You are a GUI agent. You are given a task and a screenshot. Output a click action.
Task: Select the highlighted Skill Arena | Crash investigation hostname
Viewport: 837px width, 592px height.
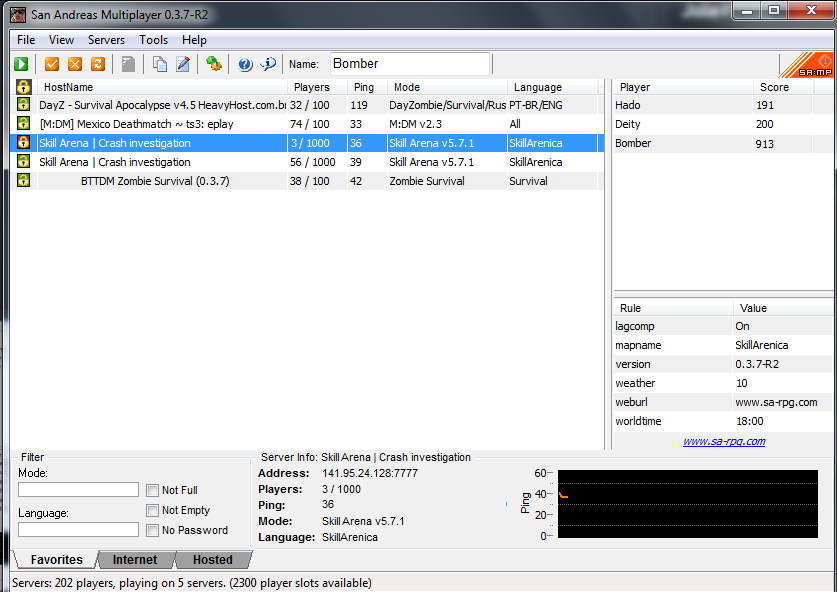[115, 143]
